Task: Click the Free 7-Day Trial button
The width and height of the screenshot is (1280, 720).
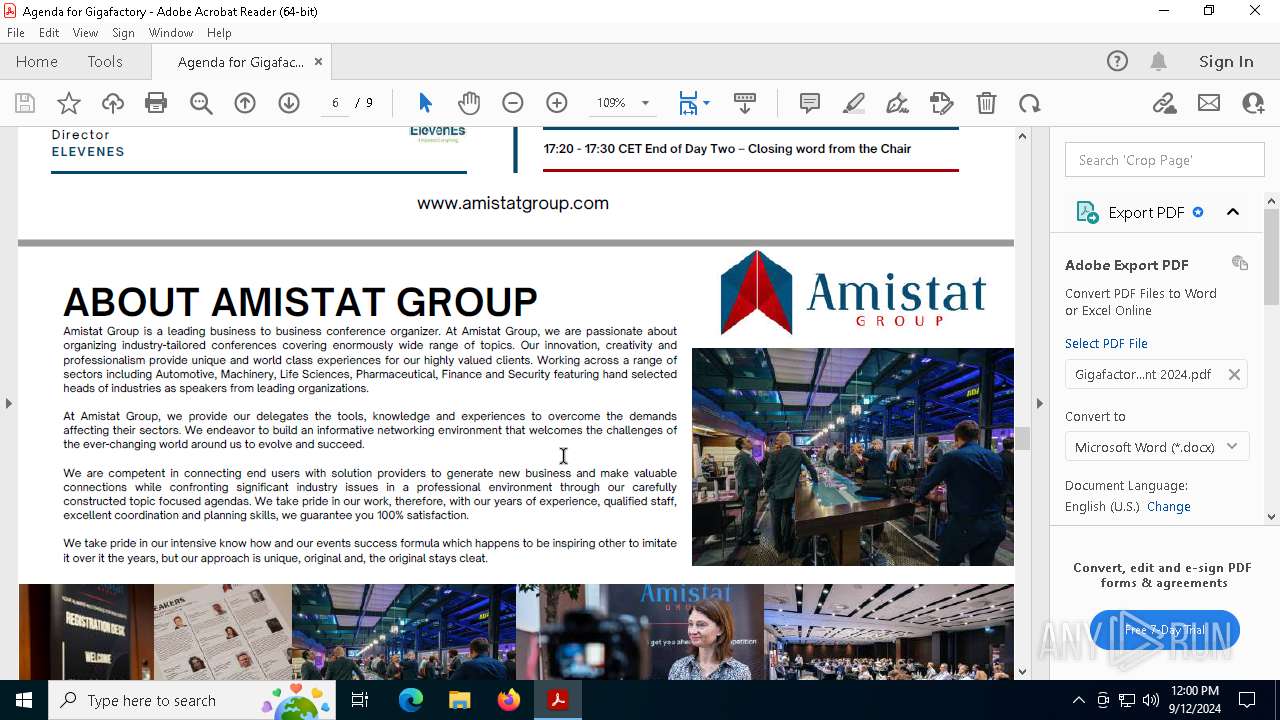Action: point(1164,630)
